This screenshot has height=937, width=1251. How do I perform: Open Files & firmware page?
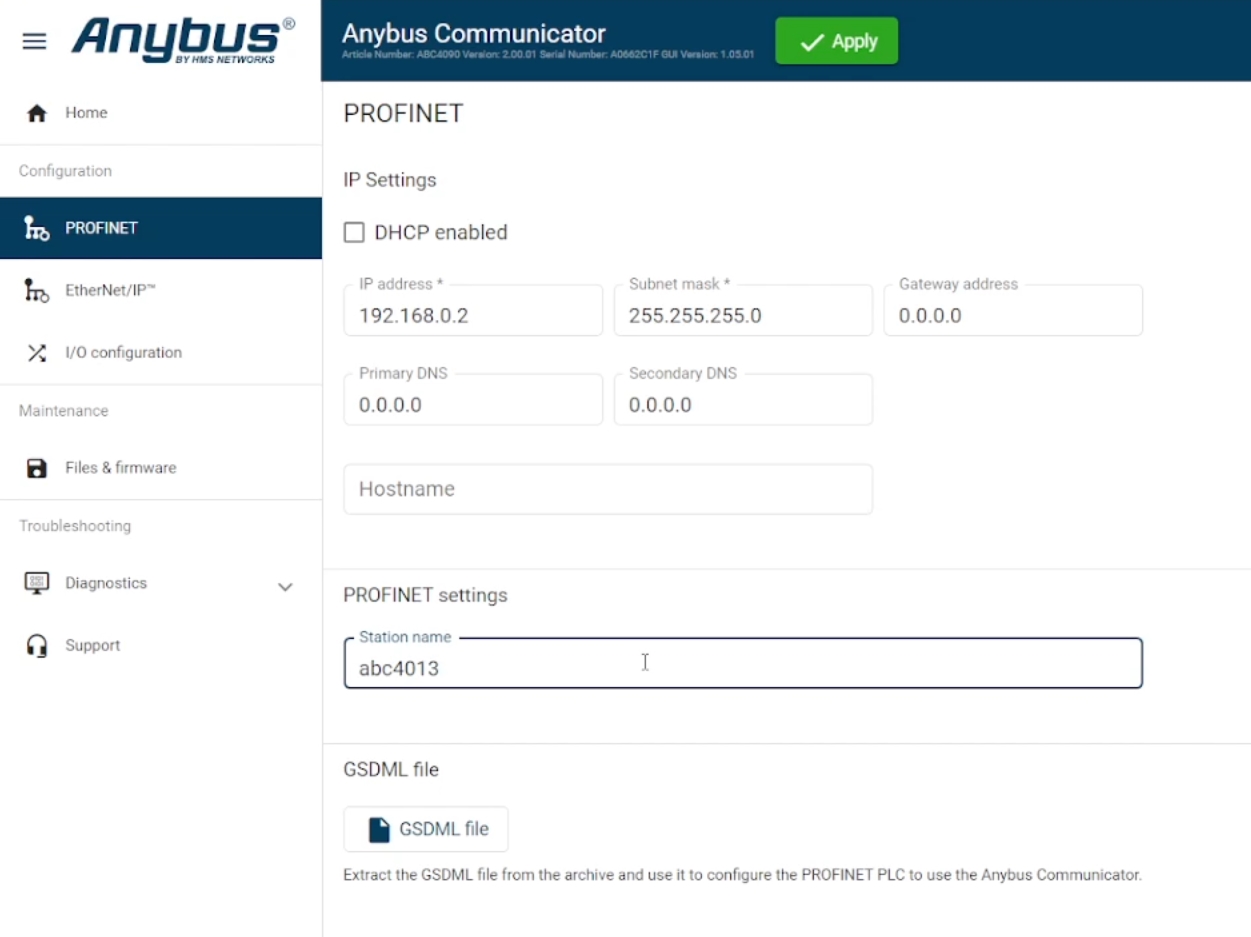click(160, 468)
